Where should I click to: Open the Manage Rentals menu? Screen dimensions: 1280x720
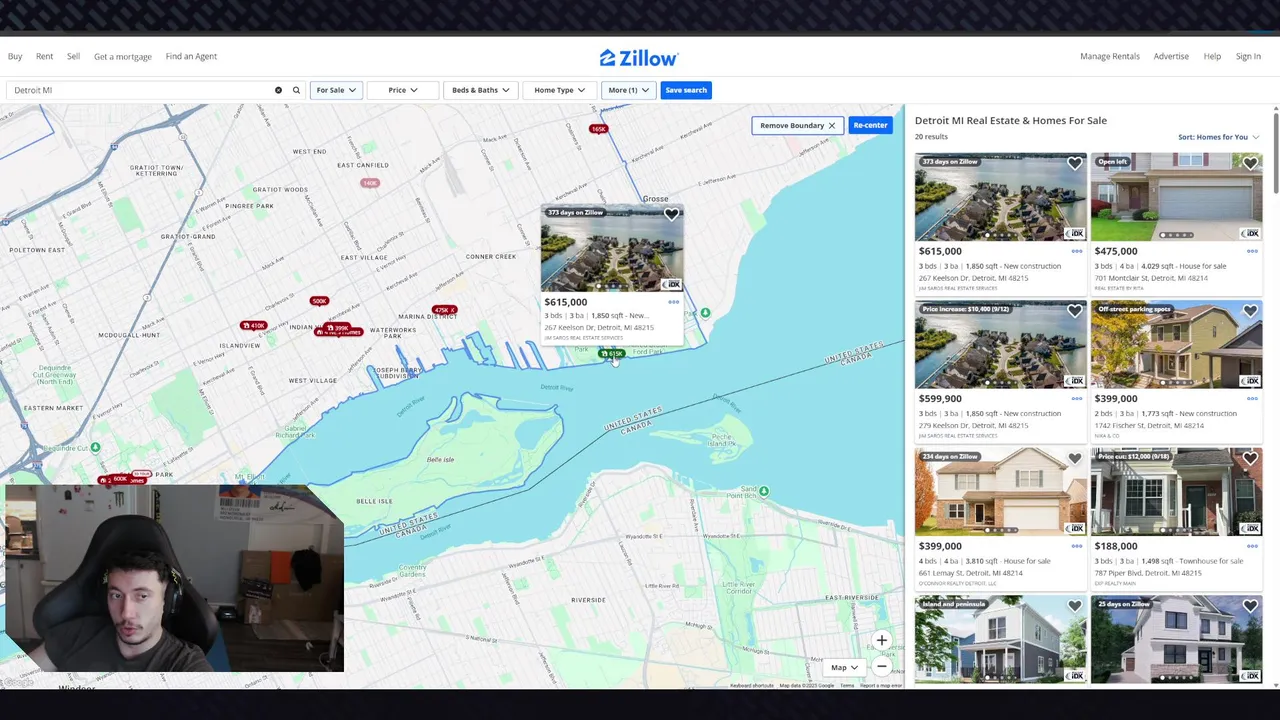1109,56
